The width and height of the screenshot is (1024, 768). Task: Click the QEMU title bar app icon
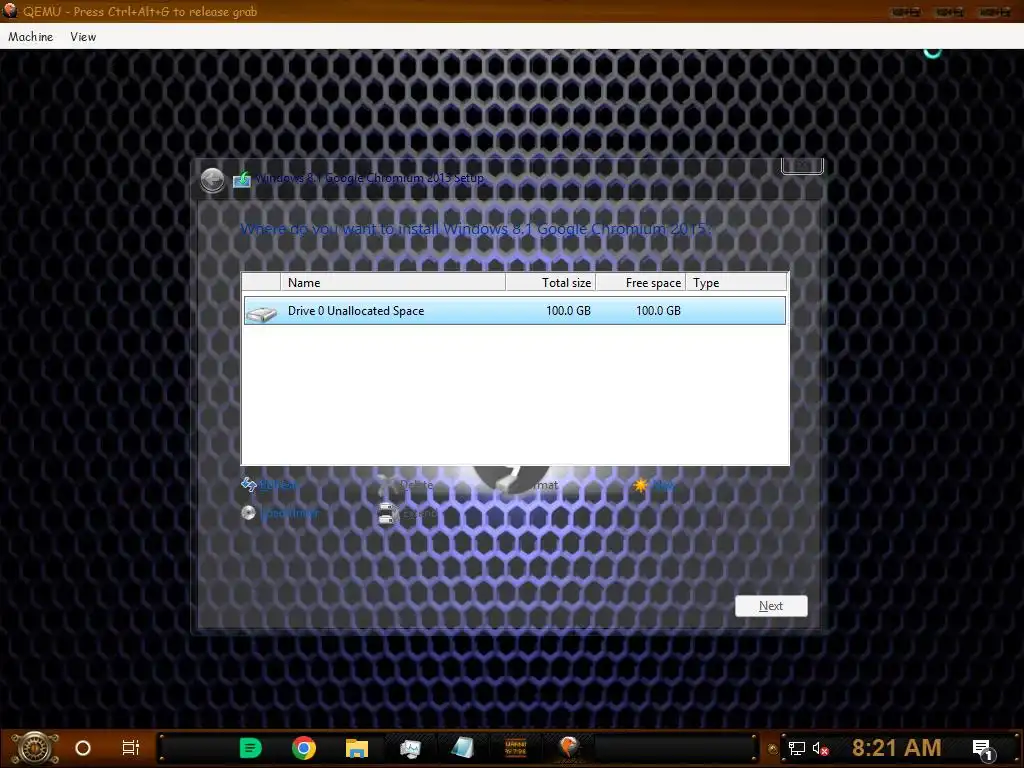pos(10,11)
